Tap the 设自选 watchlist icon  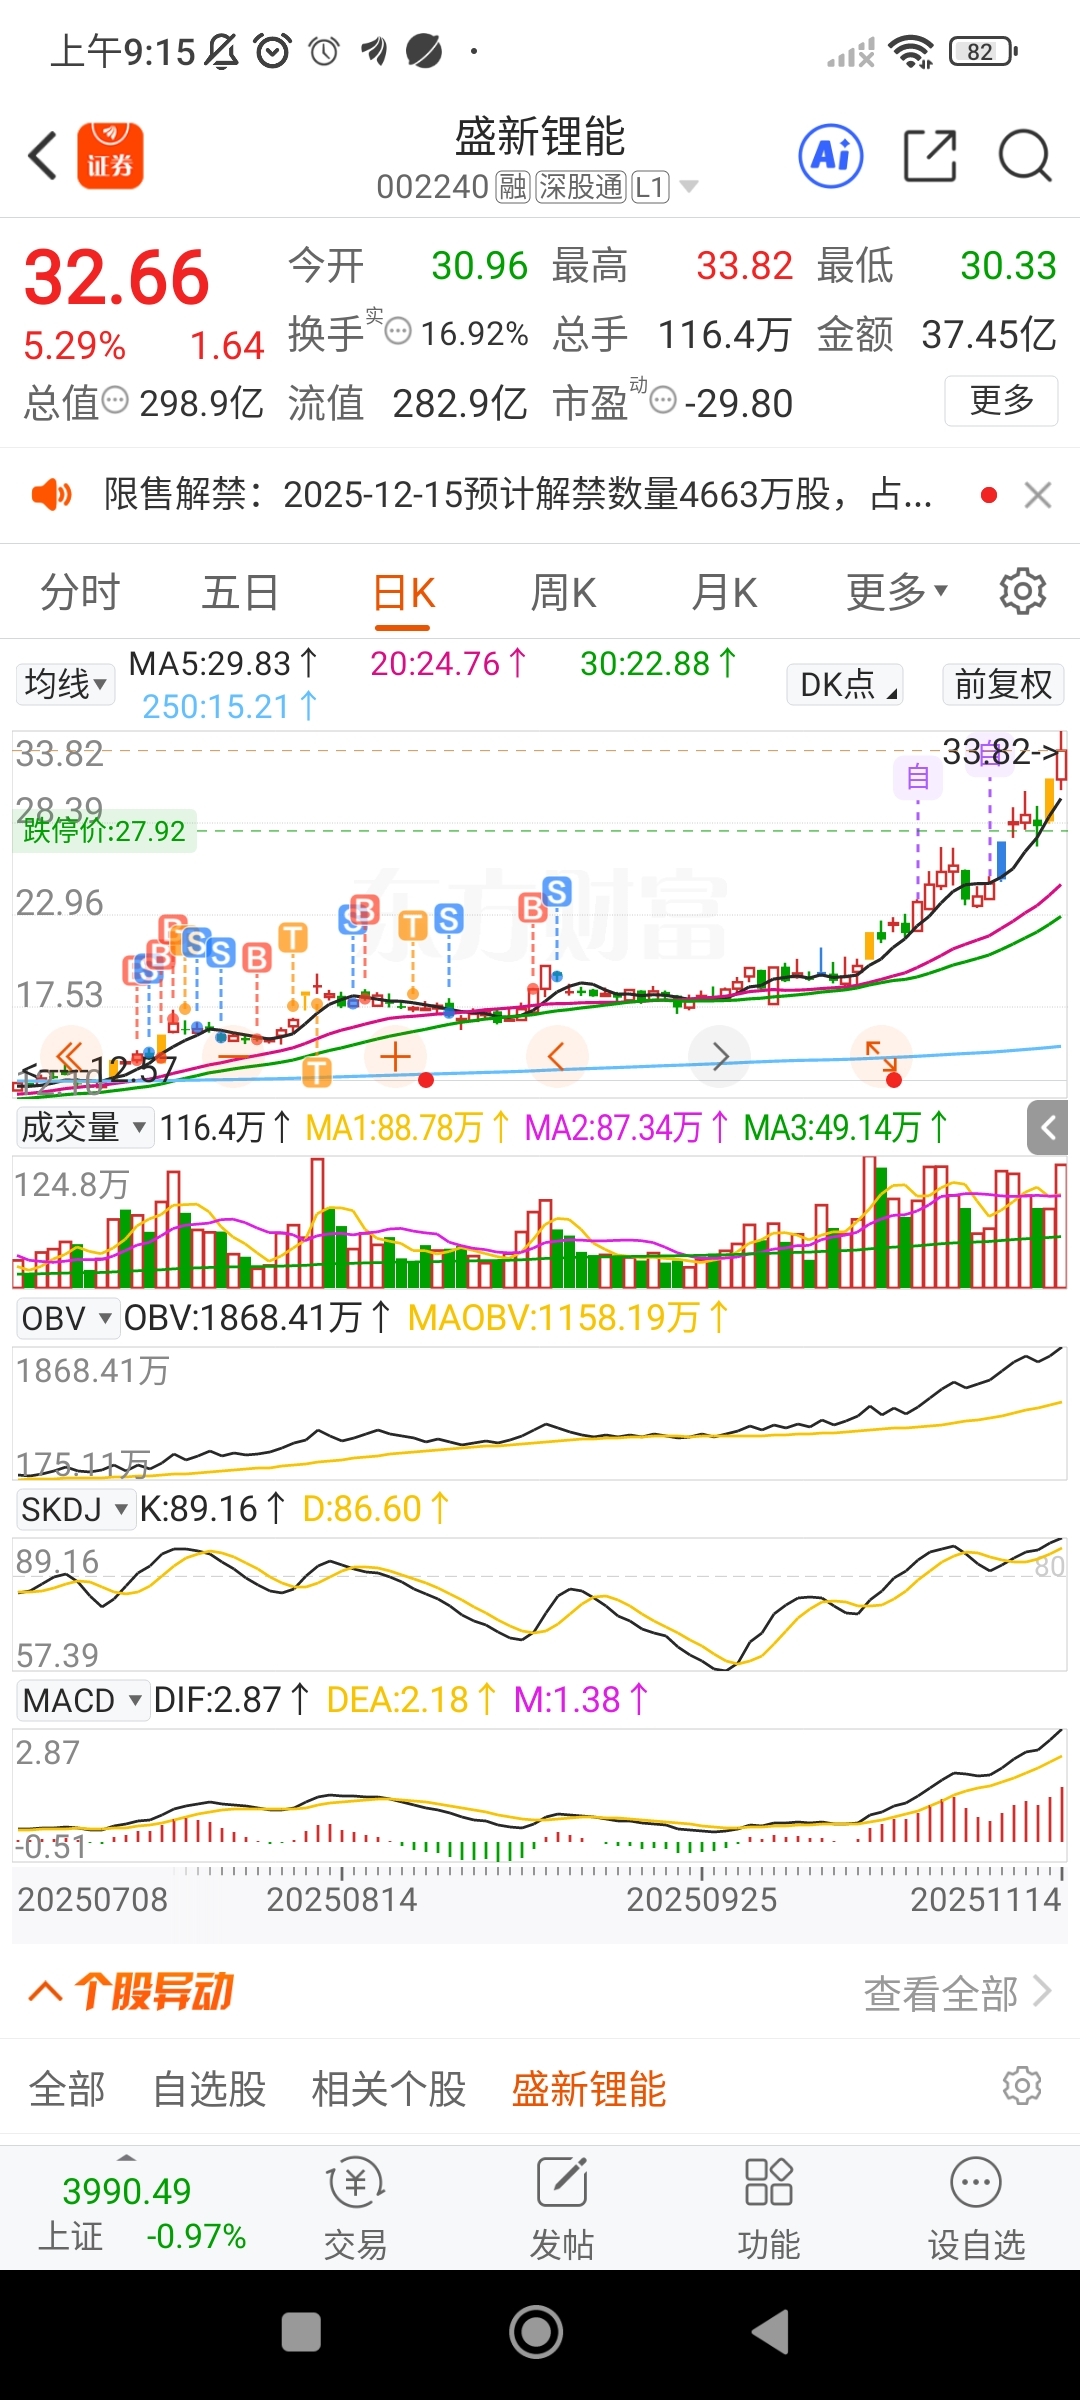976,2209
